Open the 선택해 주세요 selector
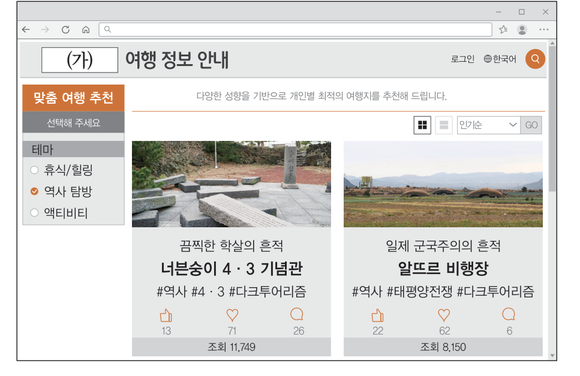This screenshot has width=580, height=376. coord(73,122)
